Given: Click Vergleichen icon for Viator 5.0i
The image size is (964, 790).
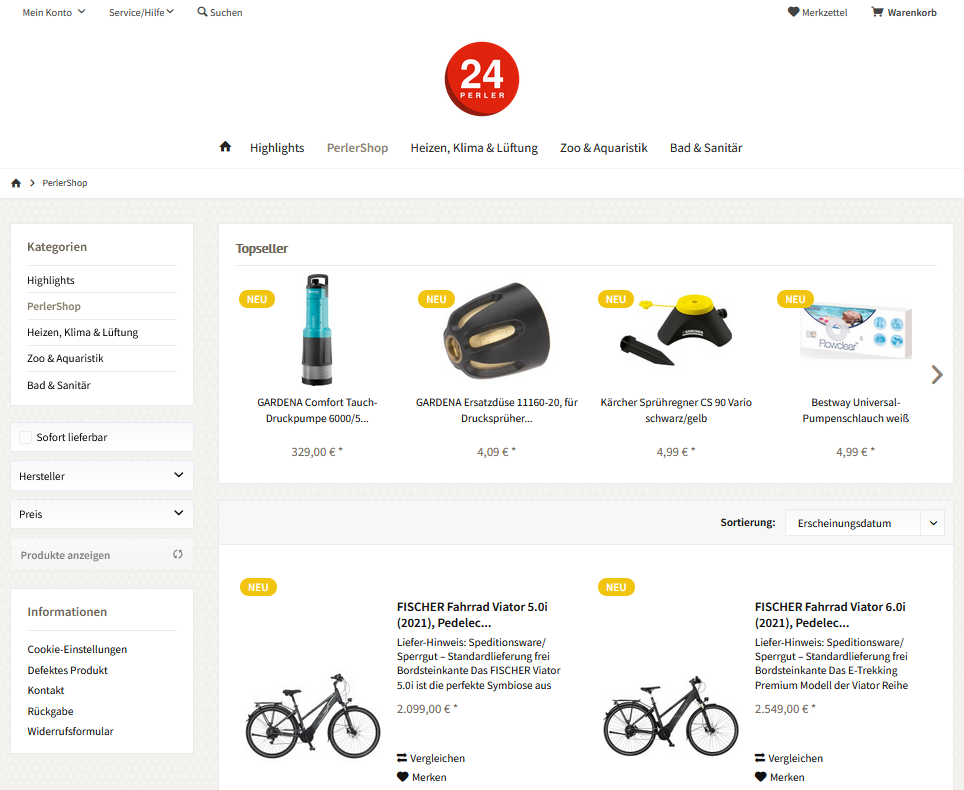Looking at the screenshot, I should (x=402, y=757).
